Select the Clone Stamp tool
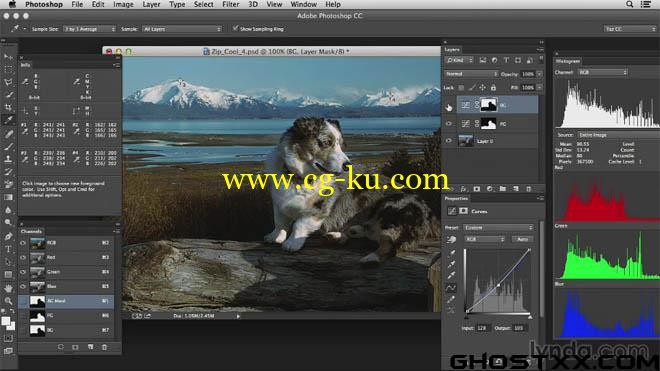 [x=8, y=159]
